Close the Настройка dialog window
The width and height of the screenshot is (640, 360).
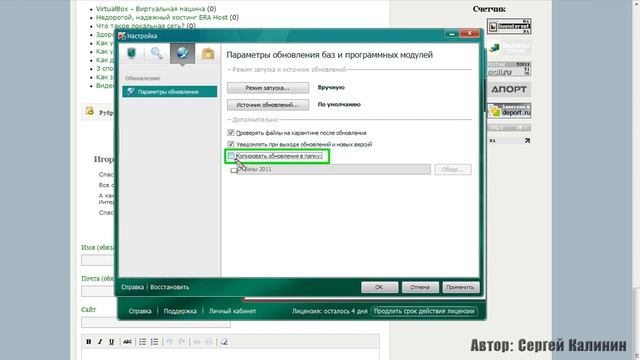tap(470, 33)
